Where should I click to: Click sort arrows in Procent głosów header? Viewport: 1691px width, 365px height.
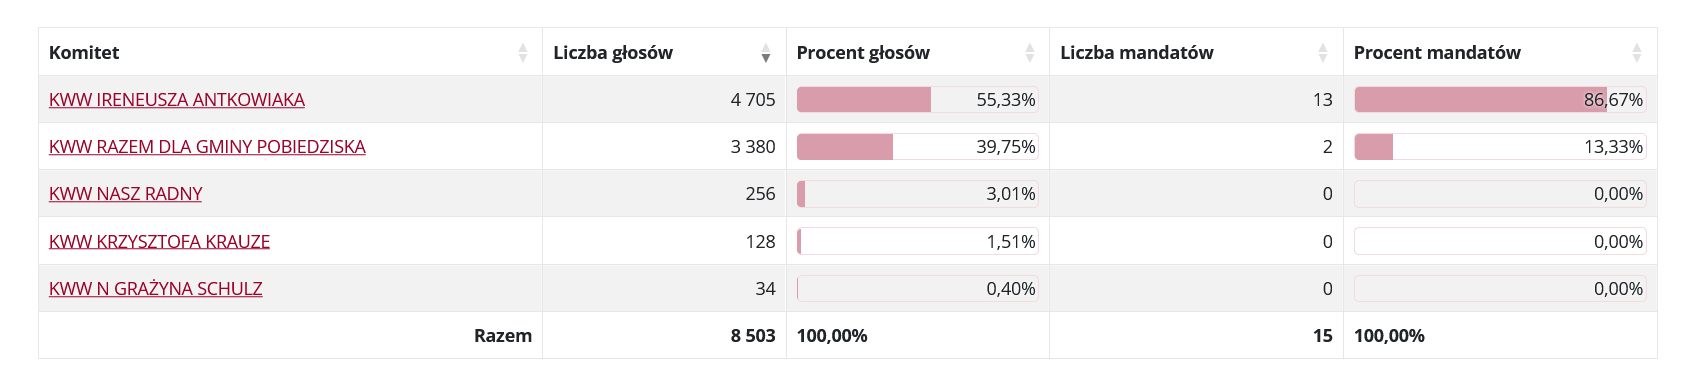1030,52
